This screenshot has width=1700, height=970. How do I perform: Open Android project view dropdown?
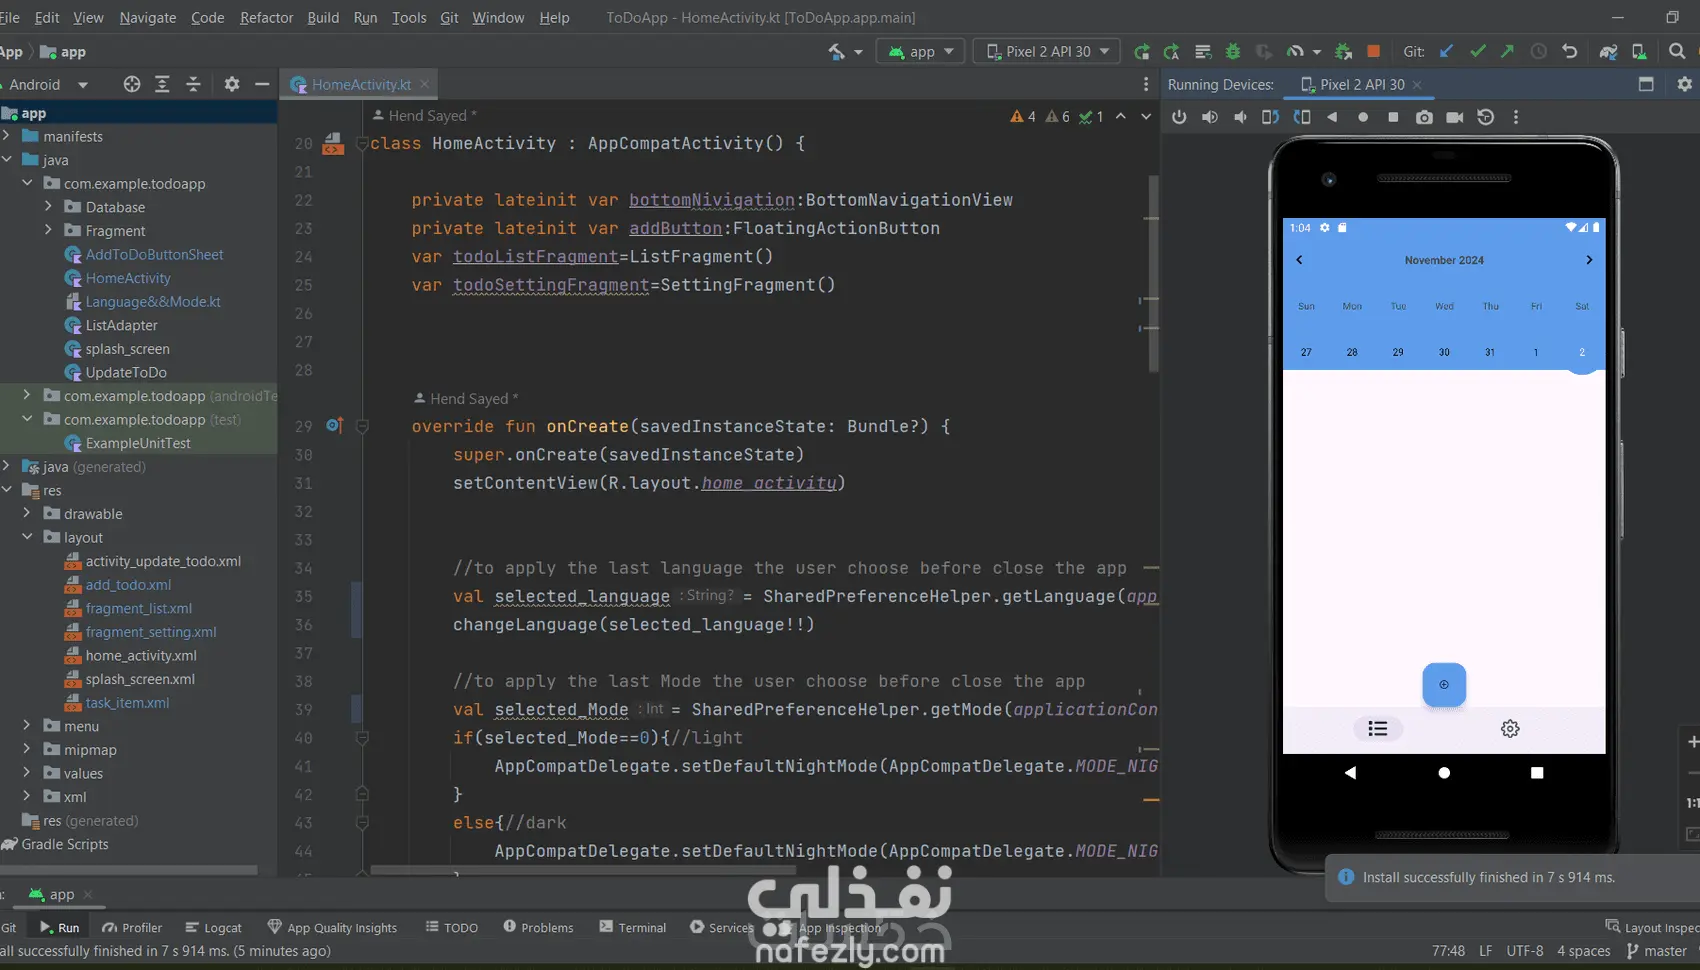tap(48, 85)
